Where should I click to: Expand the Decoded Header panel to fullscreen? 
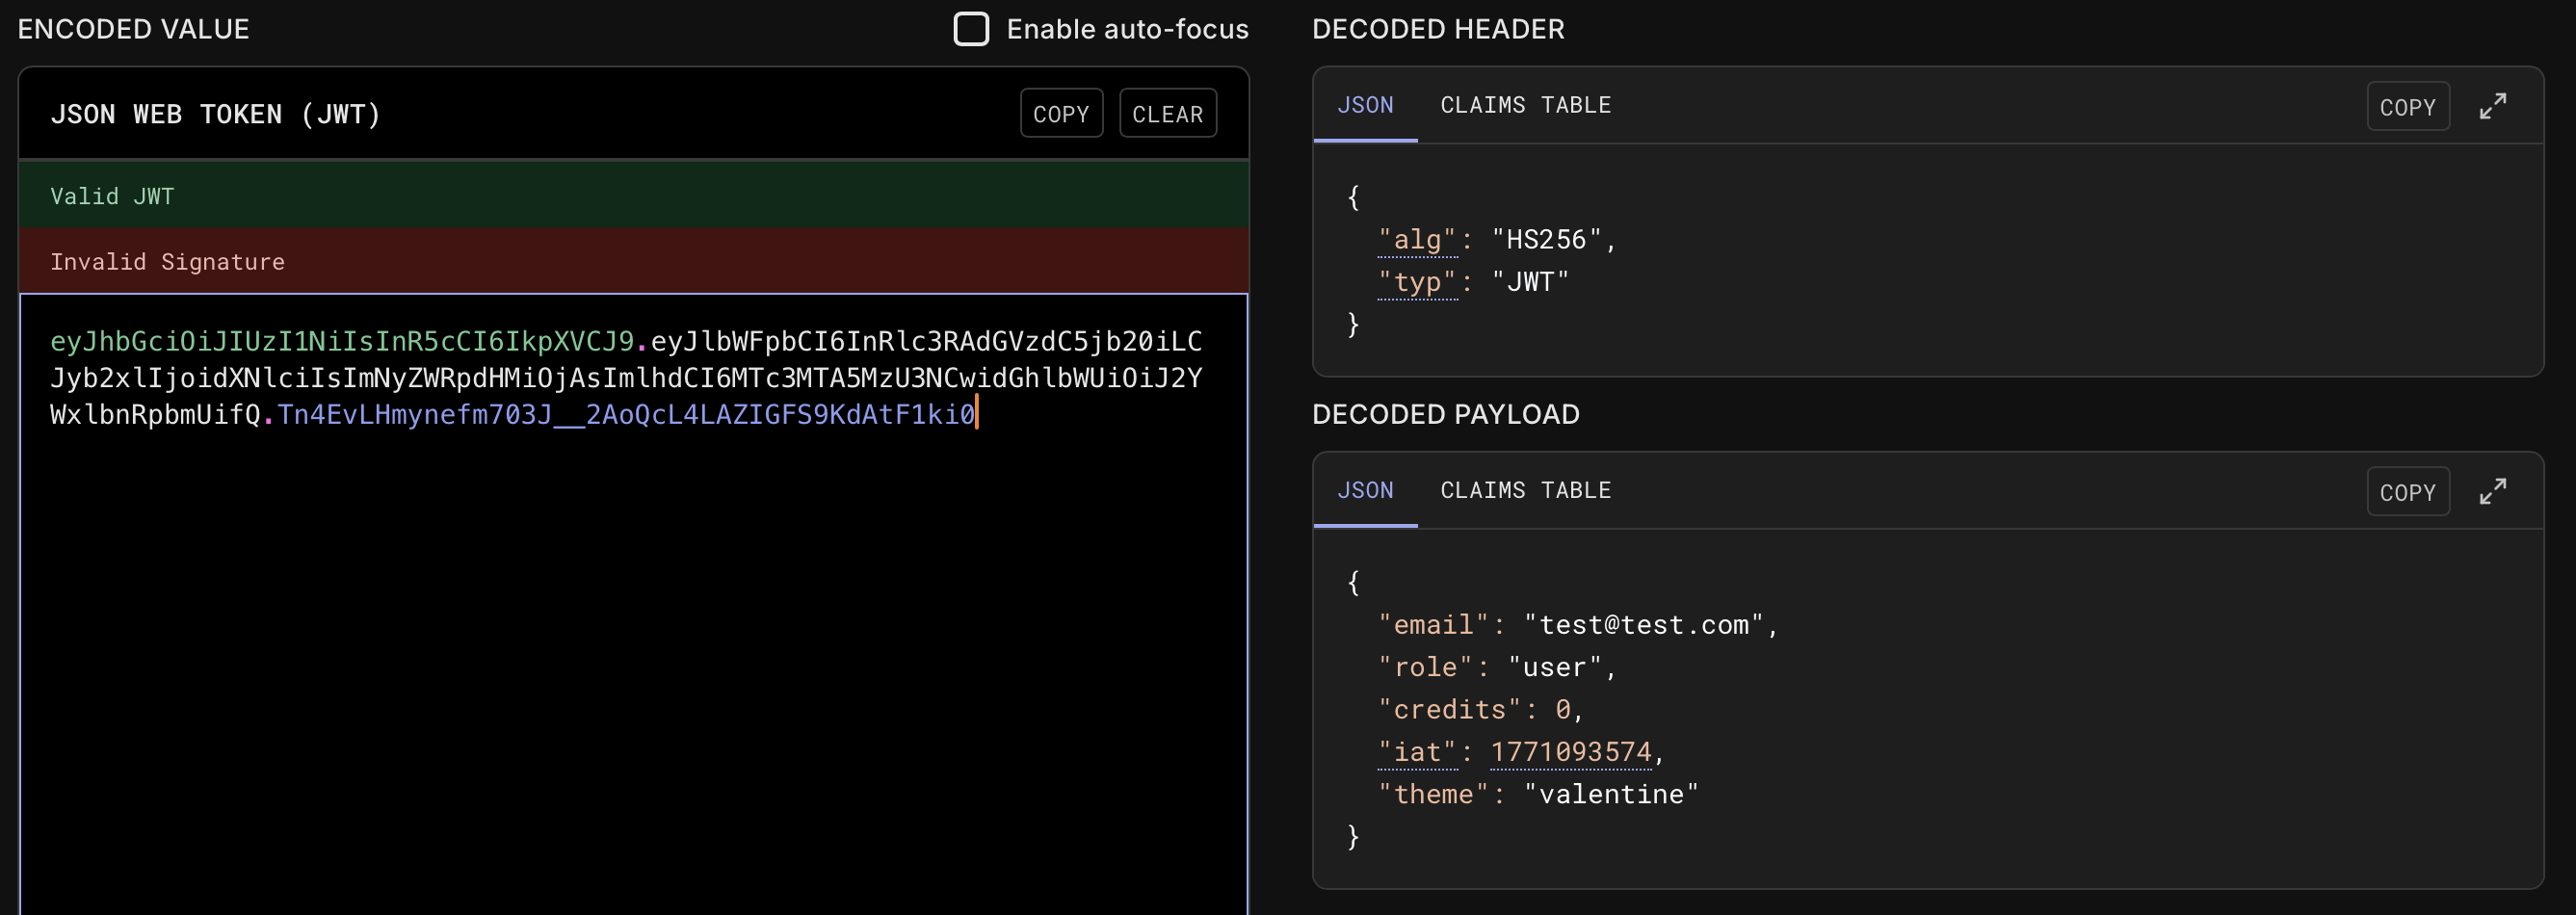pos(2492,106)
